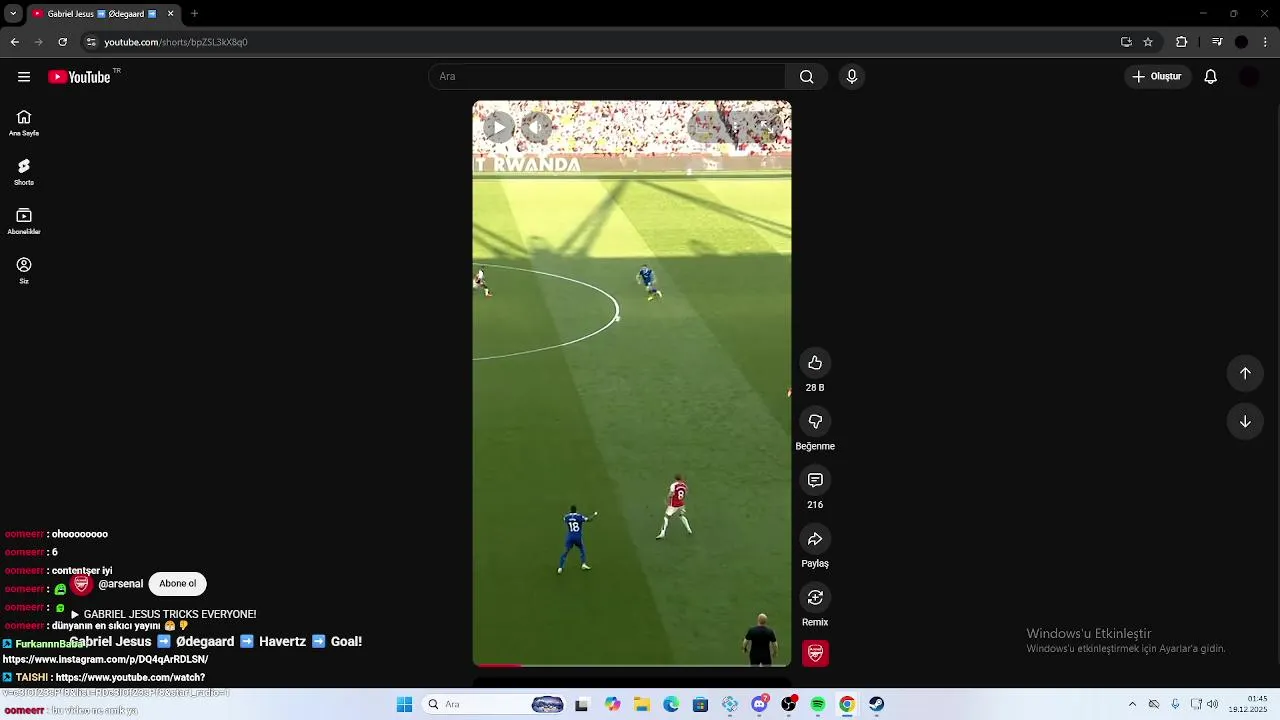Remix this Short
This screenshot has height=720, width=1280.
coord(815,598)
